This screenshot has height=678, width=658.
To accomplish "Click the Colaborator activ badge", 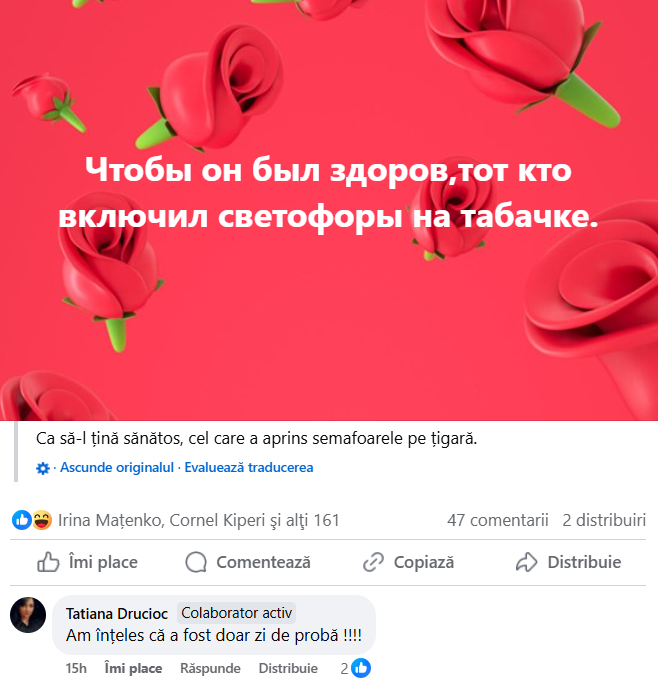I will pos(236,613).
